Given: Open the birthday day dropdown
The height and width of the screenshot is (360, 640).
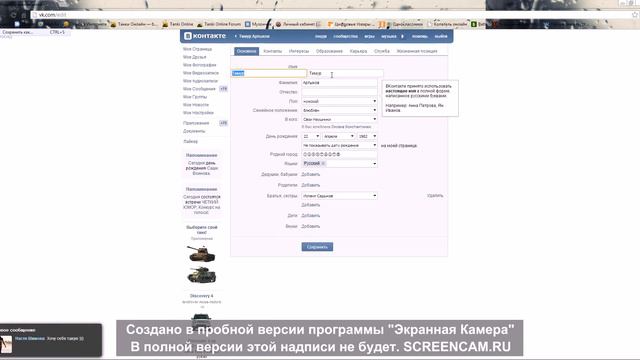Looking at the screenshot, I should click(x=311, y=136).
